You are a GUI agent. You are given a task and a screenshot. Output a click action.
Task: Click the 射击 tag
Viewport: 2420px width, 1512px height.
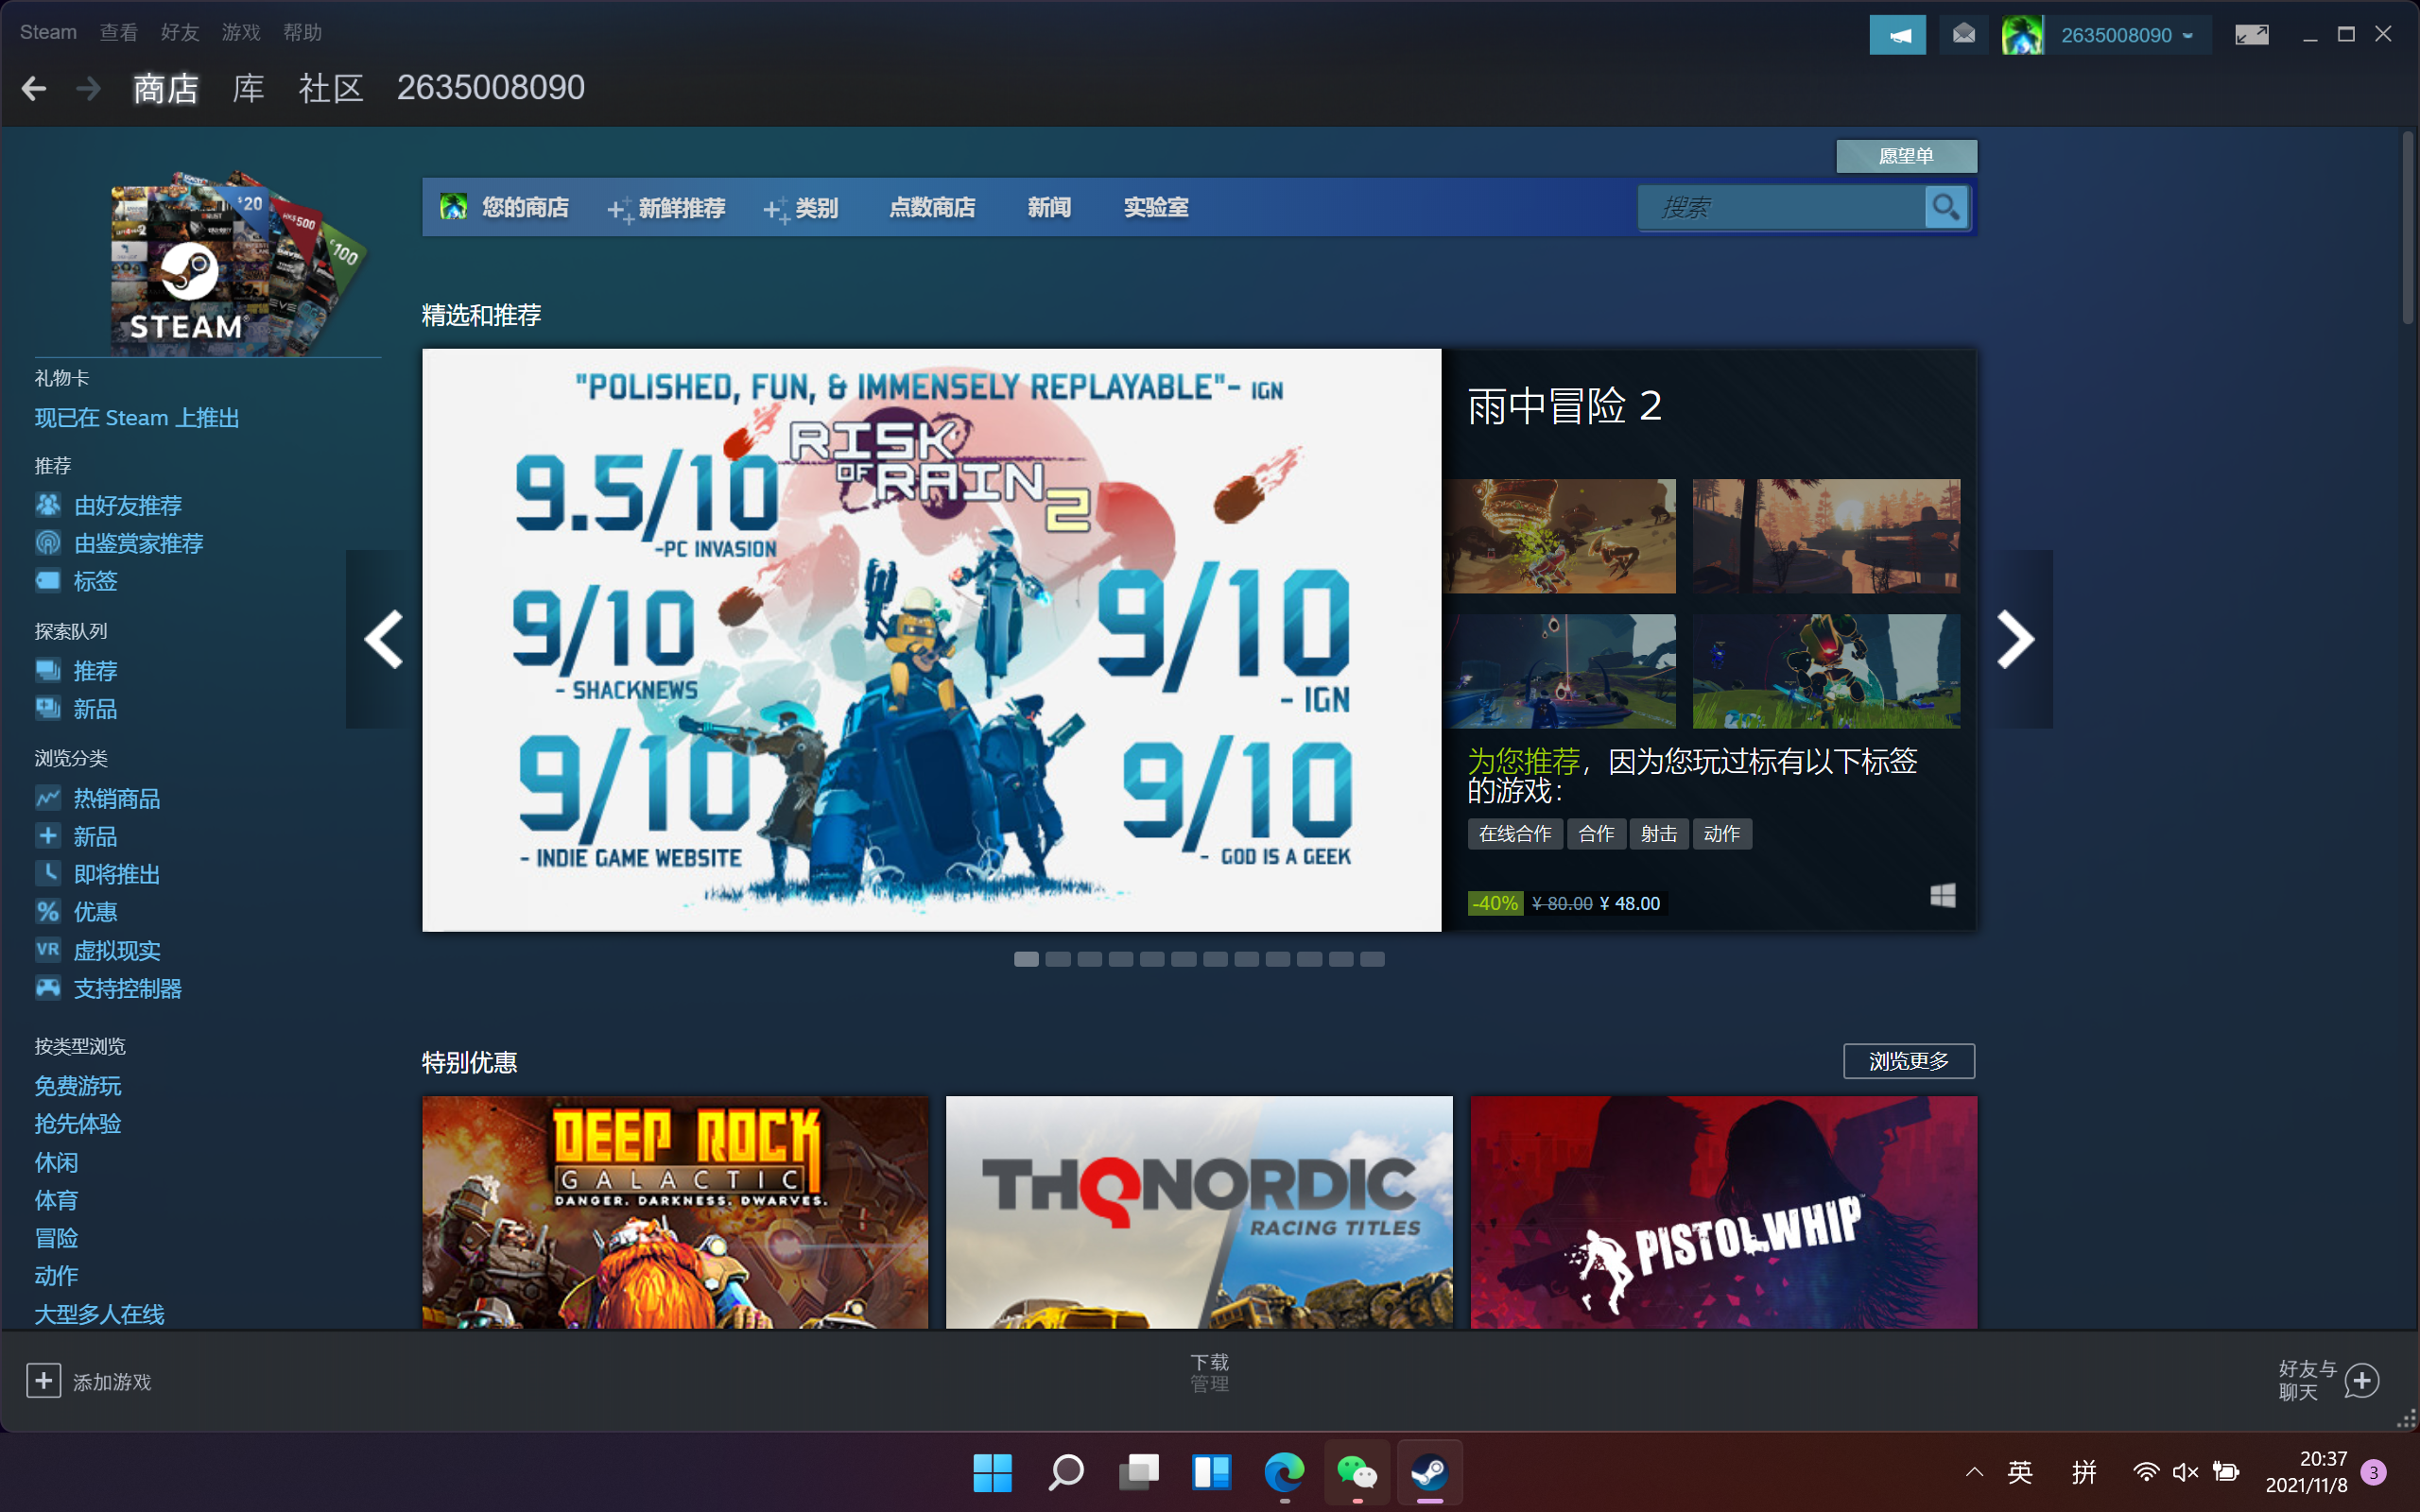pos(1659,834)
